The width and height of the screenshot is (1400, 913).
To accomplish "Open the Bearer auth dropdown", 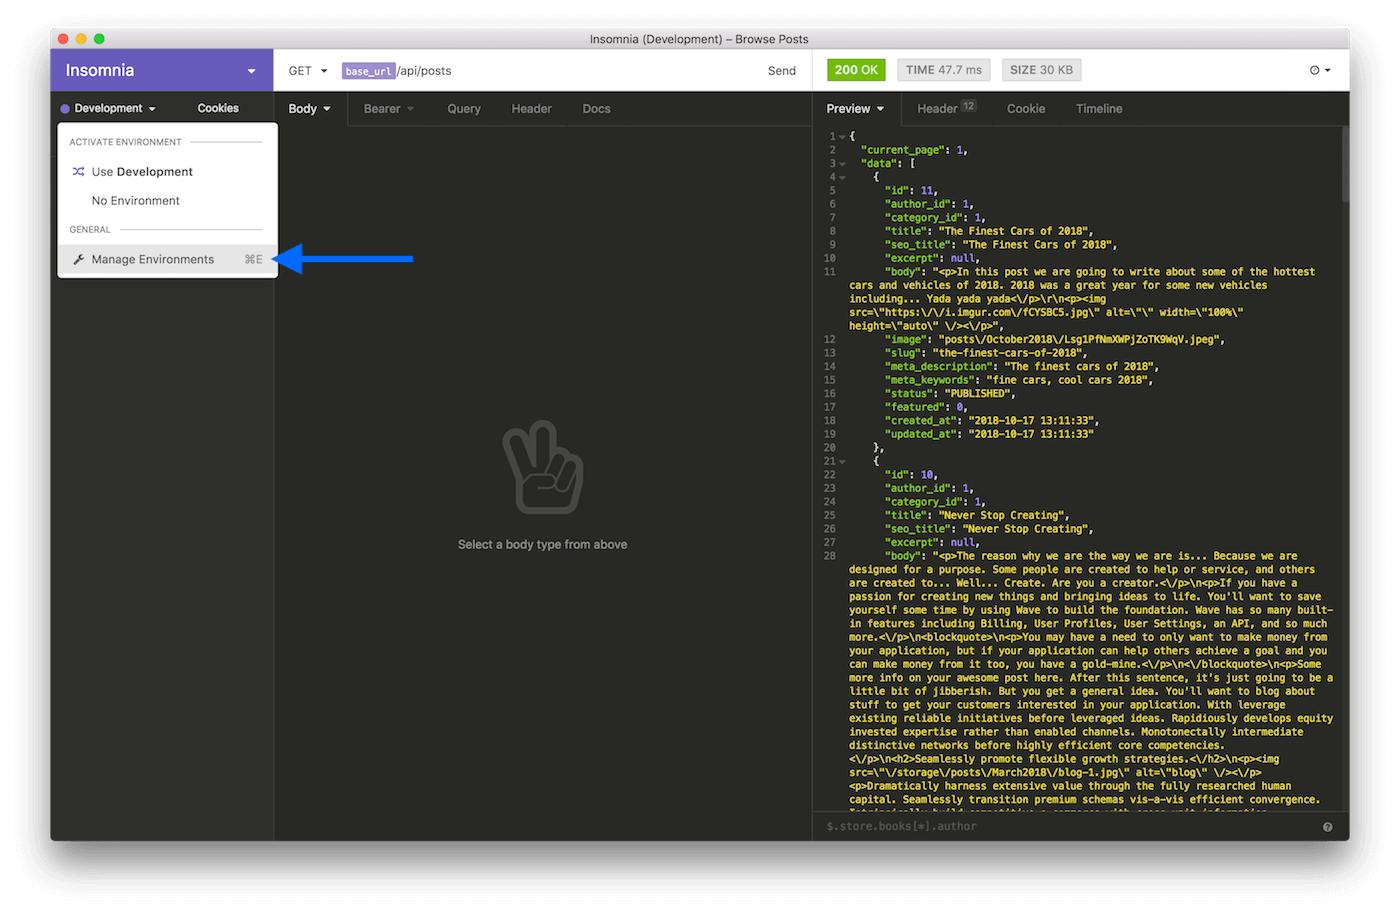I will 388,109.
